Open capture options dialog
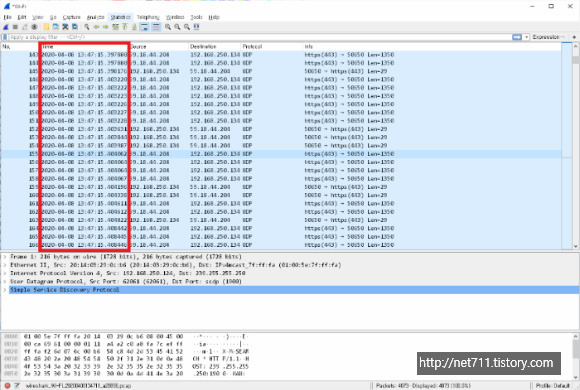The image size is (580, 390). pyautogui.click(x=34, y=27)
